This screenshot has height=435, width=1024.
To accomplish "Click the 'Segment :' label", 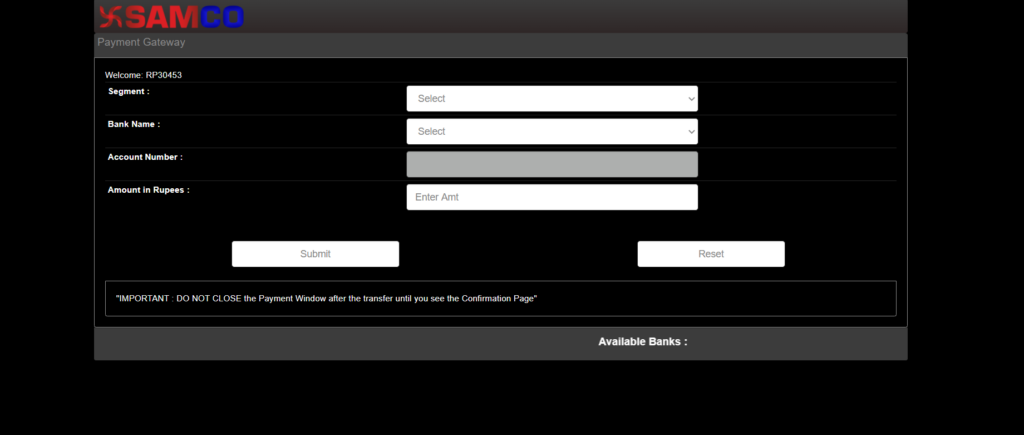I will [x=129, y=91].
